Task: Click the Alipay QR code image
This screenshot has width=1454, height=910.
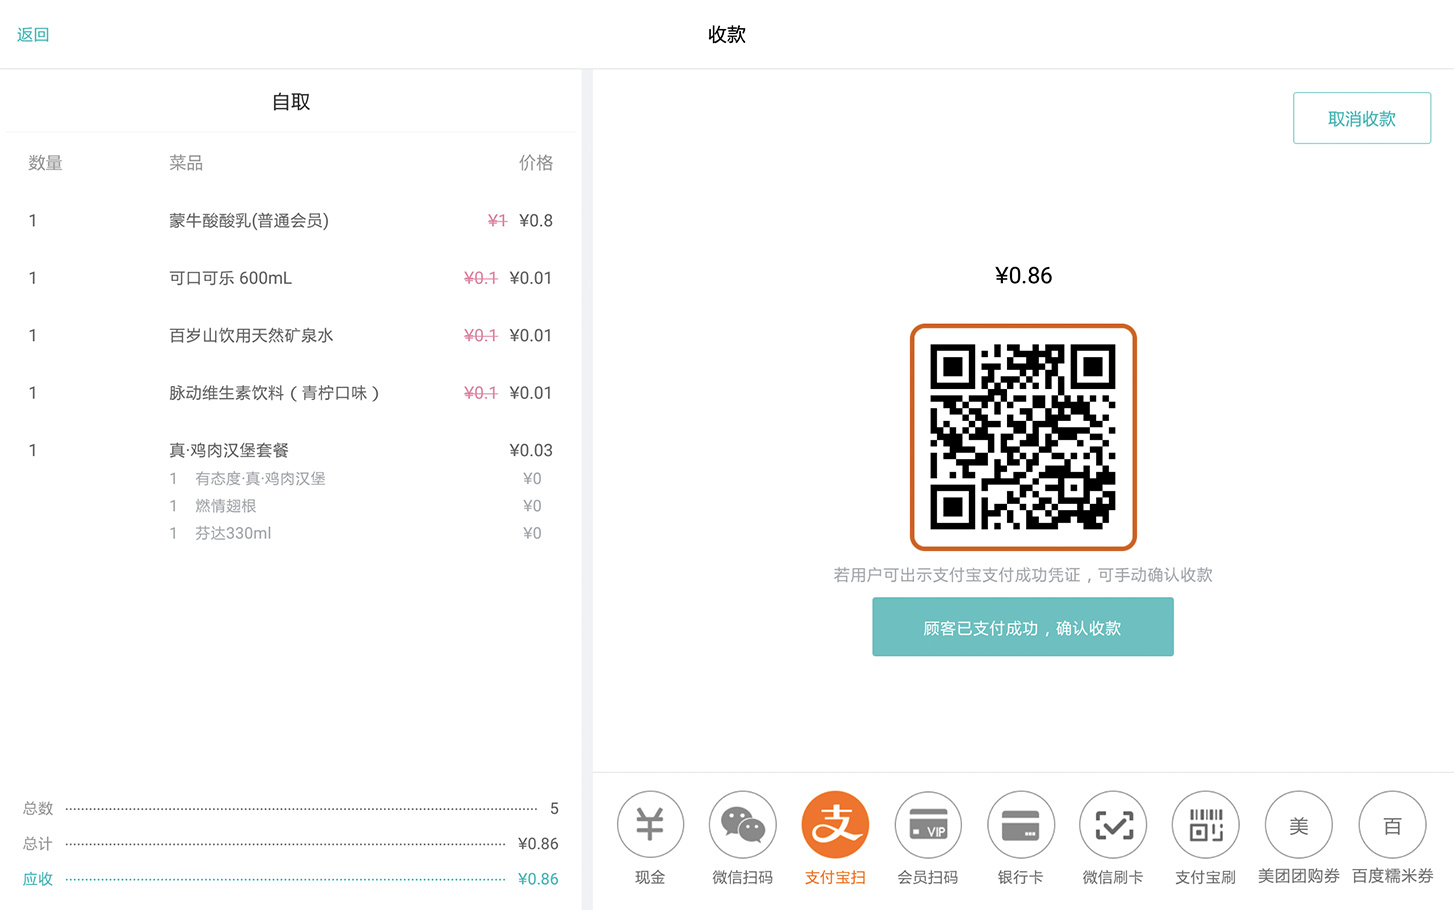Action: [x=1023, y=437]
